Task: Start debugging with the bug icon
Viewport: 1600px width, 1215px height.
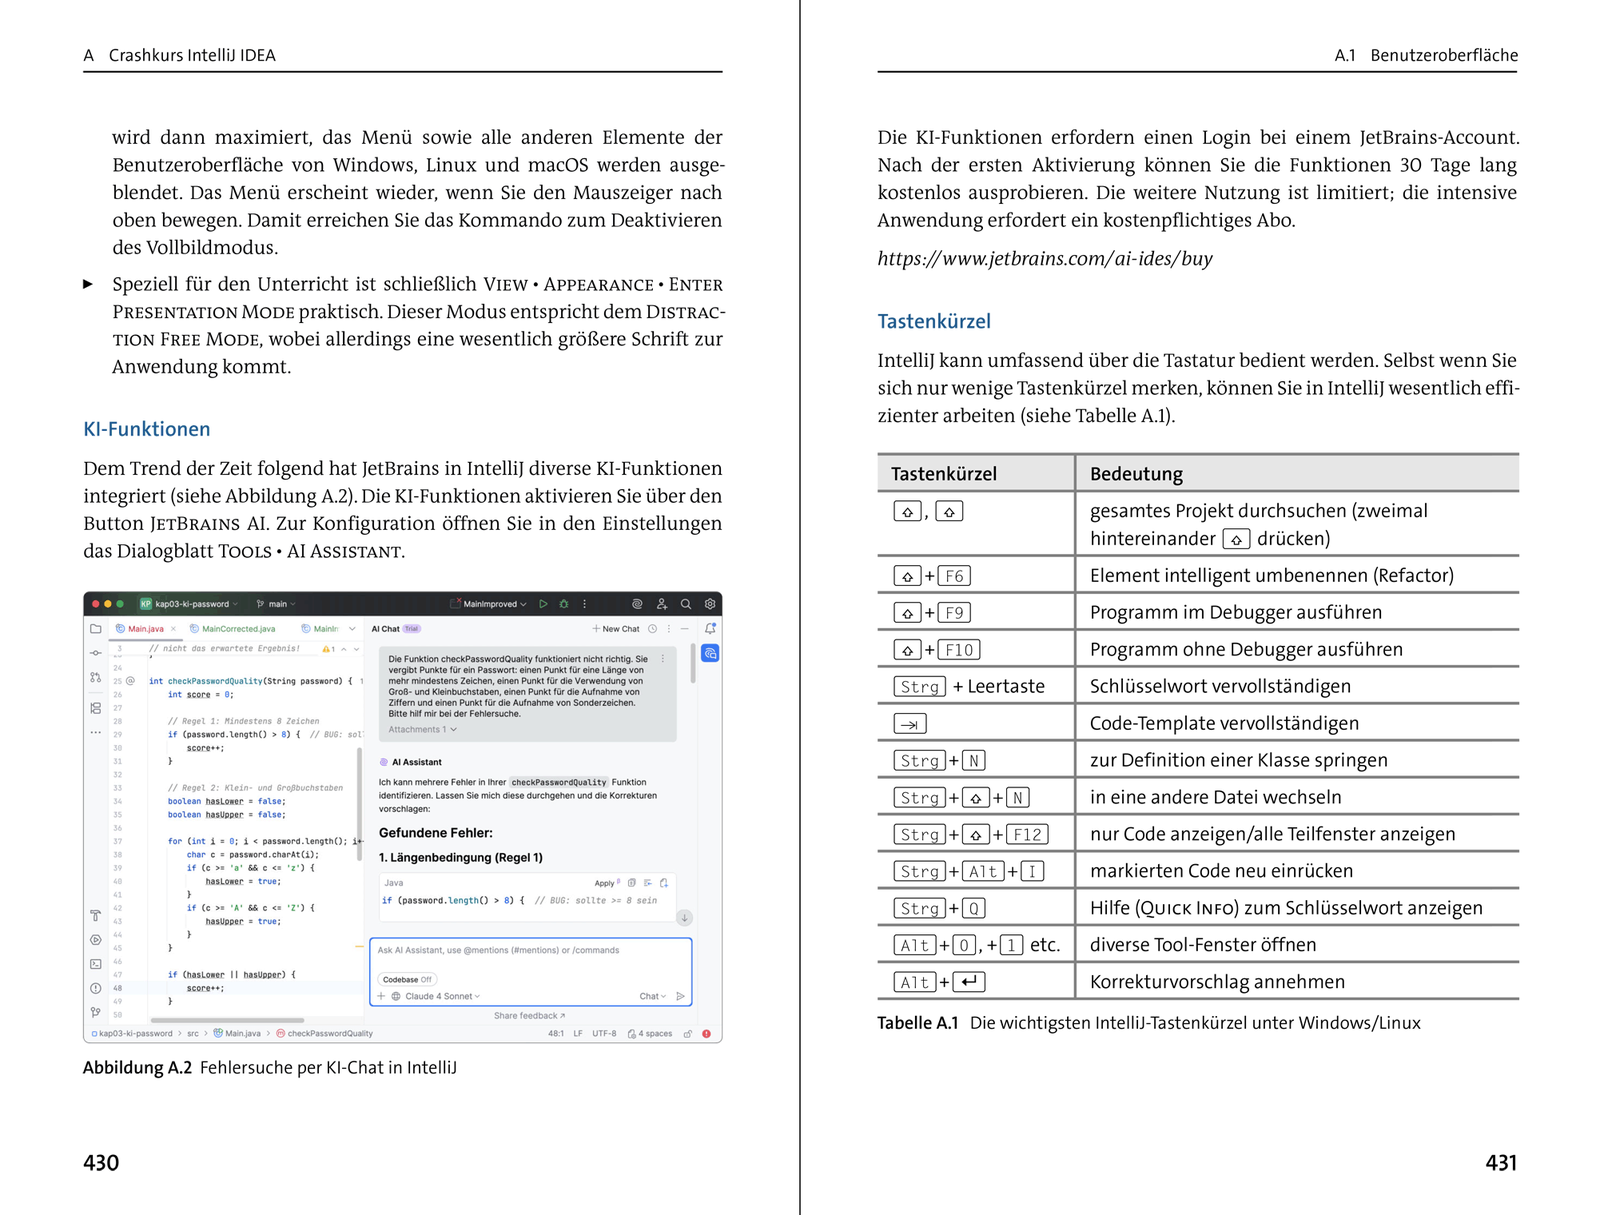Action: 564,604
